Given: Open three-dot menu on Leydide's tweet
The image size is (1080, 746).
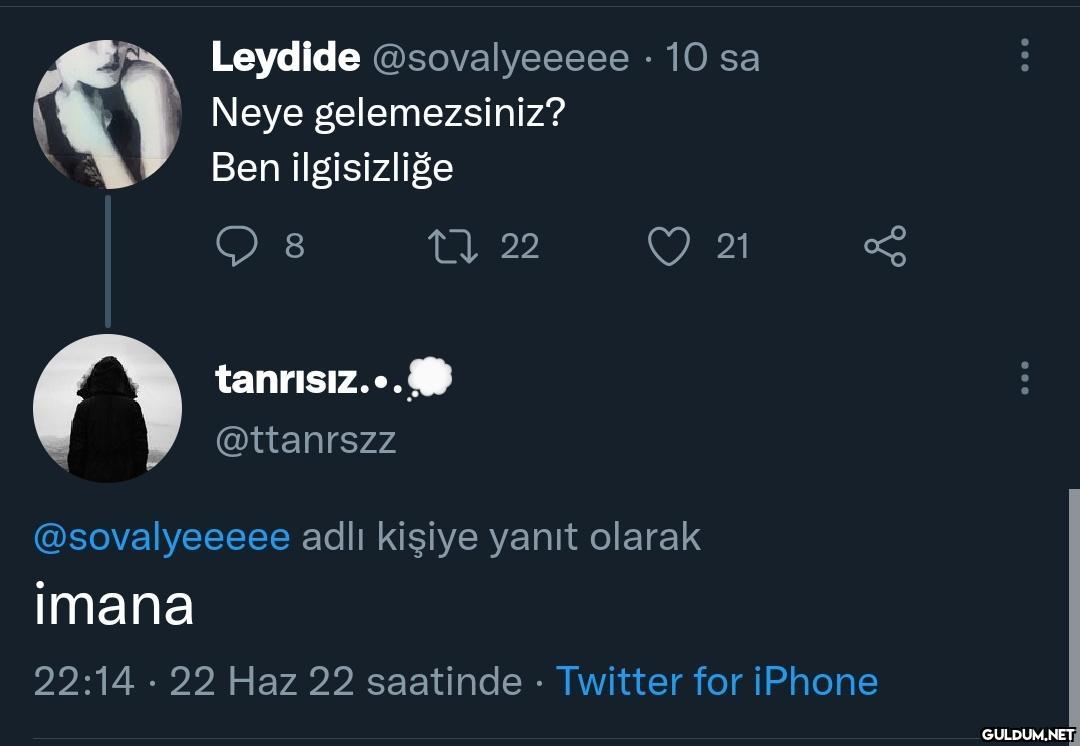Looking at the screenshot, I should (1024, 55).
